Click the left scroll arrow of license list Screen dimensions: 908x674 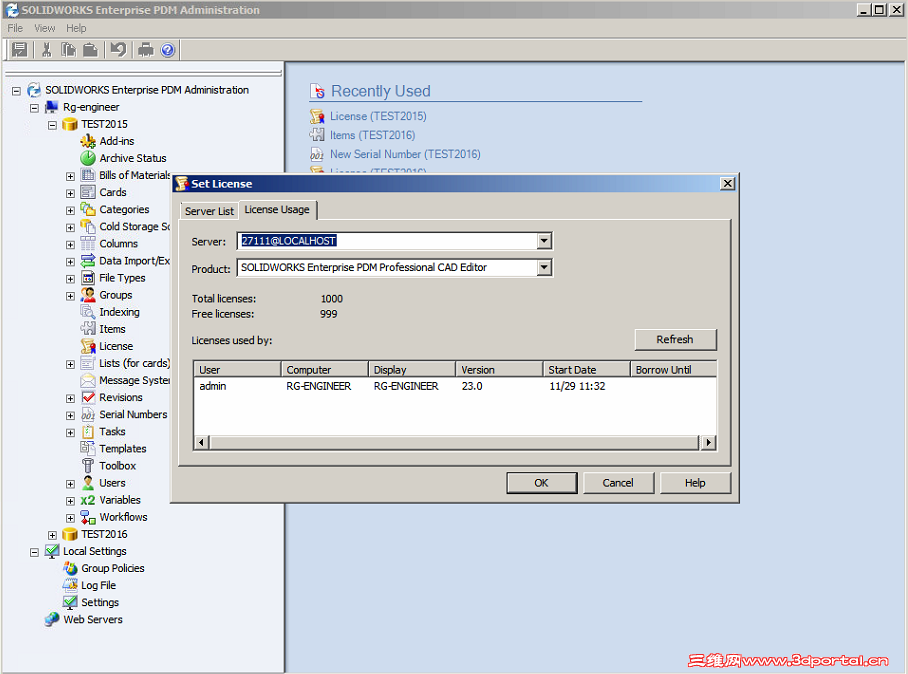pos(201,442)
